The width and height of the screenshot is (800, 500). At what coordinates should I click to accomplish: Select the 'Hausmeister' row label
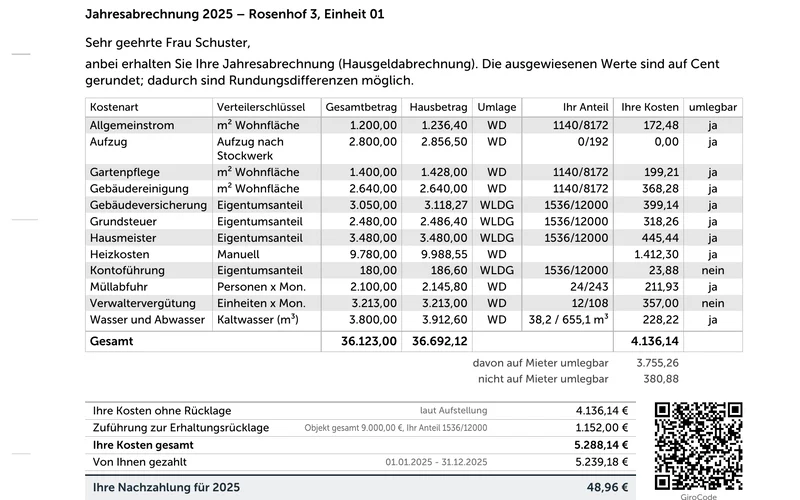[123, 238]
